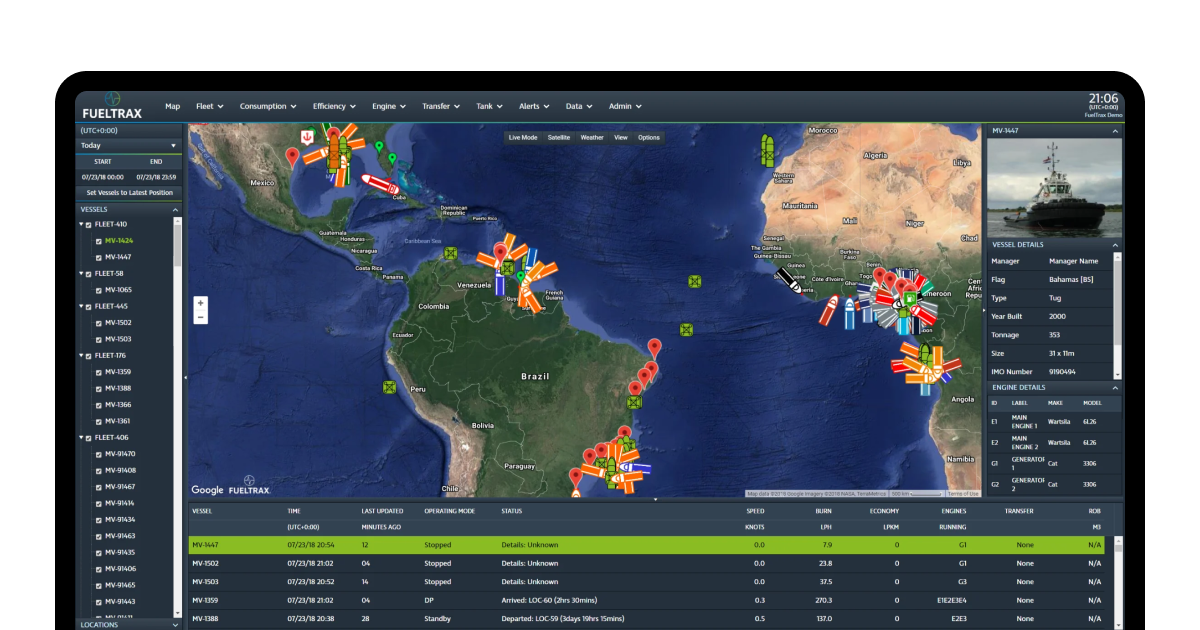Image resolution: width=1200 pixels, height=630 pixels.
Task: Select the red vessel icon south of Côte d'Ivoire
Action: click(829, 310)
